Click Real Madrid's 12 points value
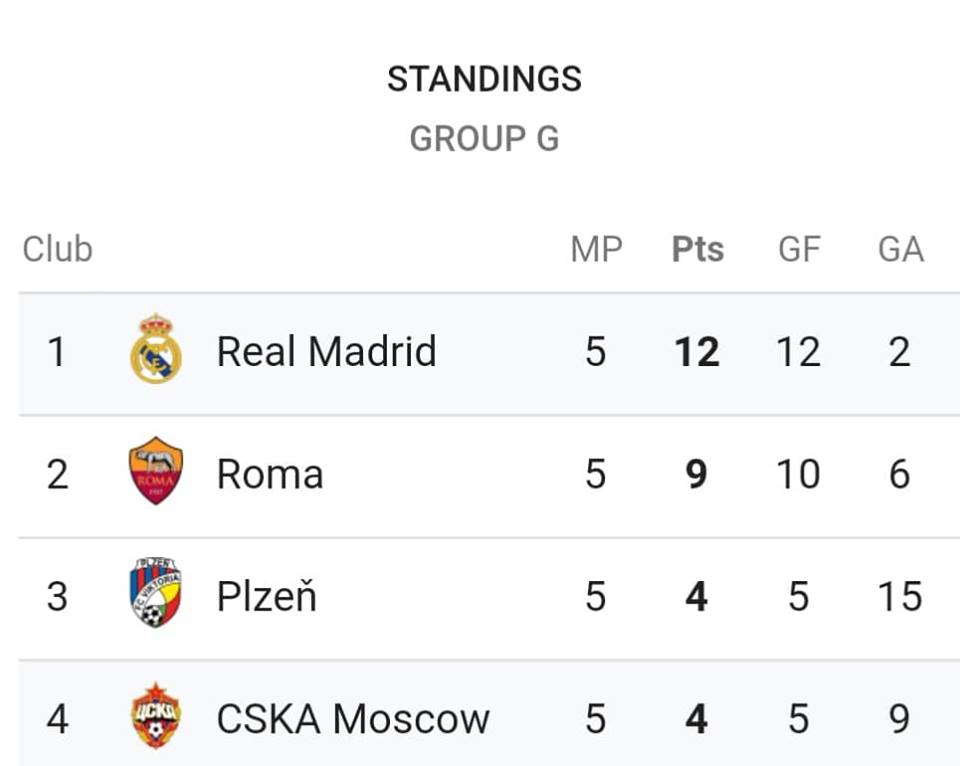This screenshot has width=960, height=766. (697, 352)
